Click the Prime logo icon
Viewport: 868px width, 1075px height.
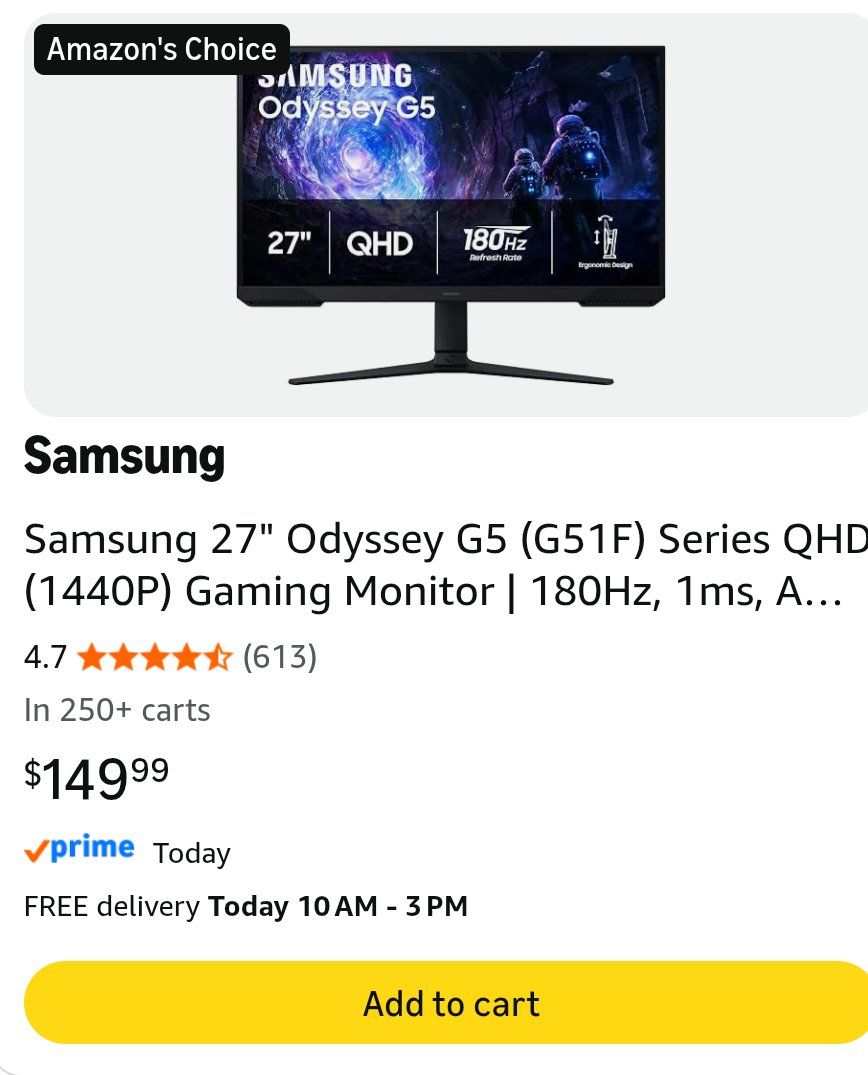[x=80, y=849]
